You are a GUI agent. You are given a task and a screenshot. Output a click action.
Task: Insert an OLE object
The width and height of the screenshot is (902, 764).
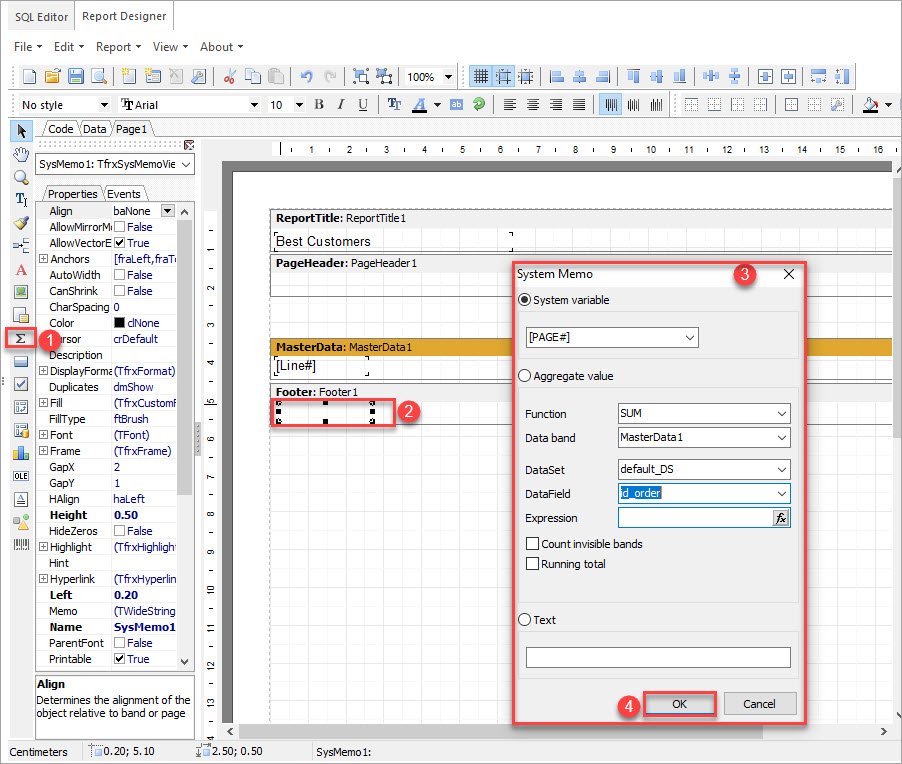click(x=21, y=476)
